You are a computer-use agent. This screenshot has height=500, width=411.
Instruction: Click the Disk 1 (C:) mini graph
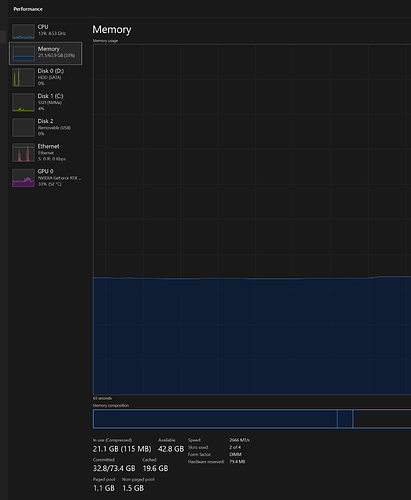(23, 102)
